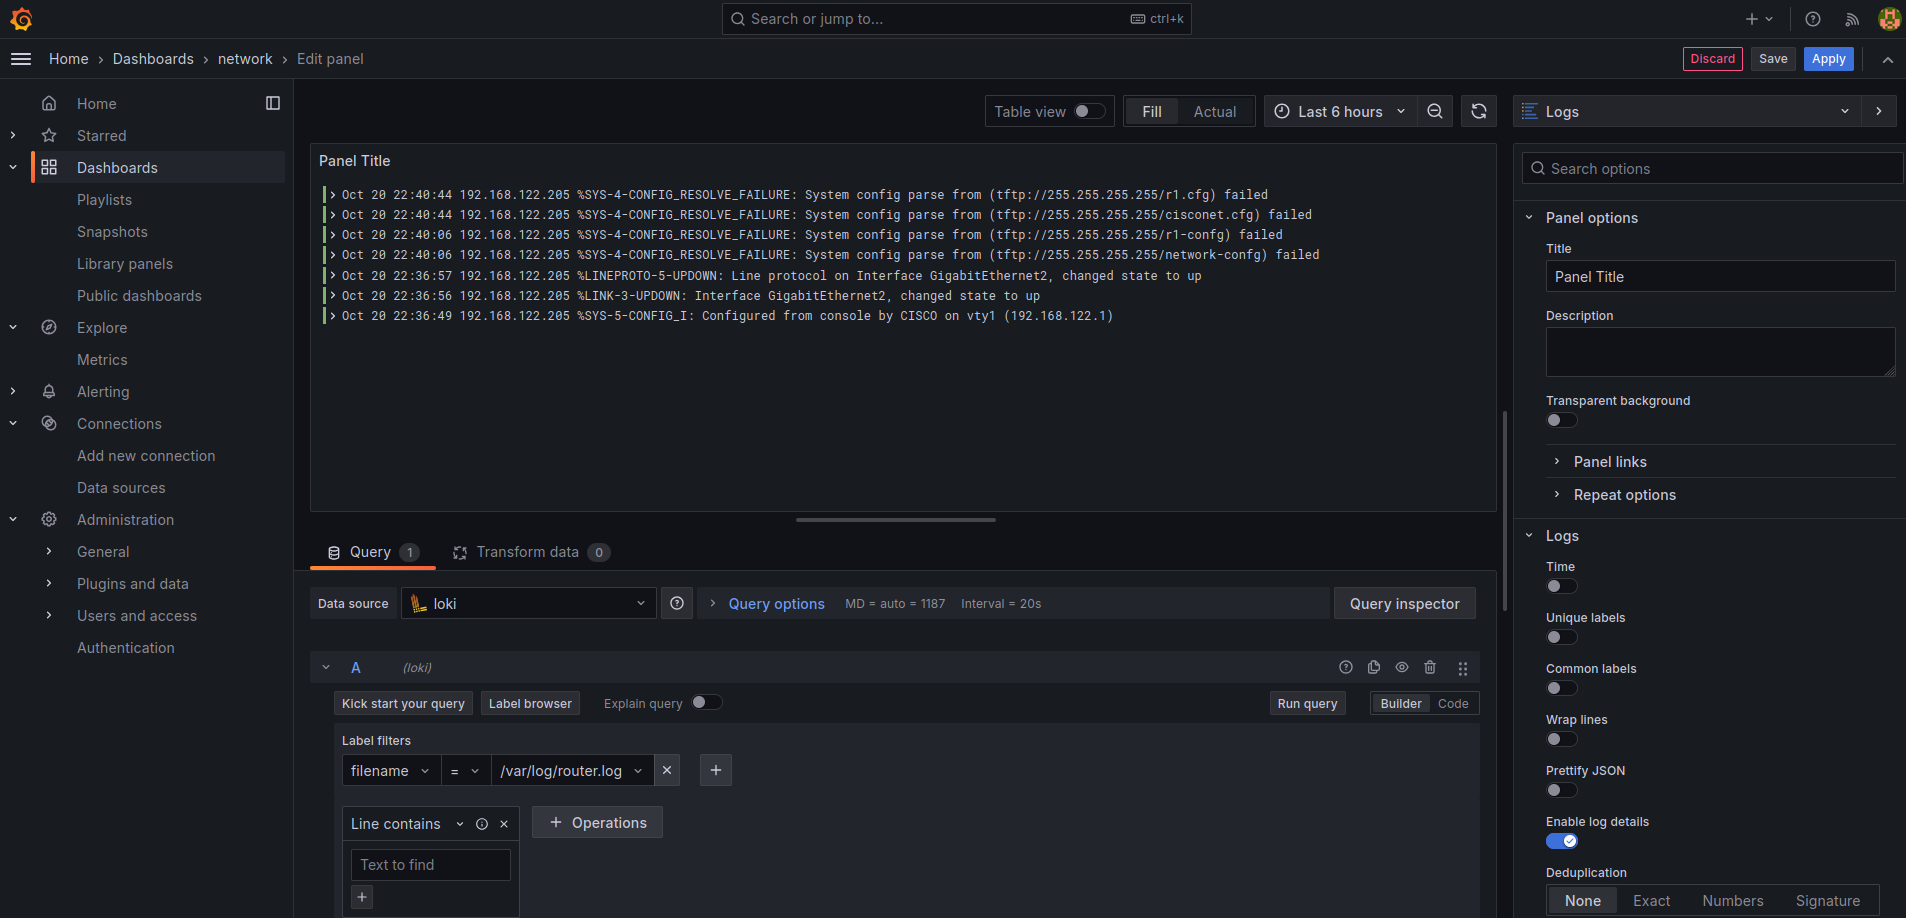Collapse the options pane arrow
Image resolution: width=1906 pixels, height=918 pixels.
point(1879,111)
